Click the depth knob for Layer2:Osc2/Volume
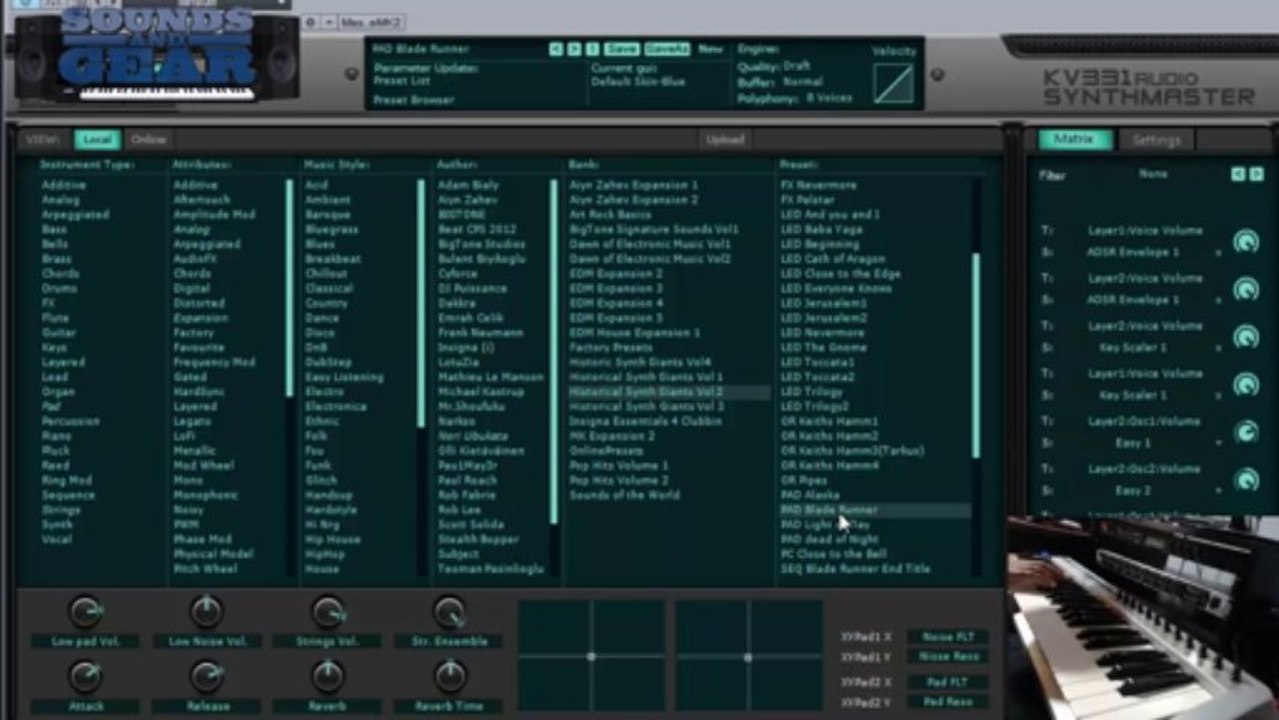This screenshot has width=1279, height=720. click(x=1246, y=480)
